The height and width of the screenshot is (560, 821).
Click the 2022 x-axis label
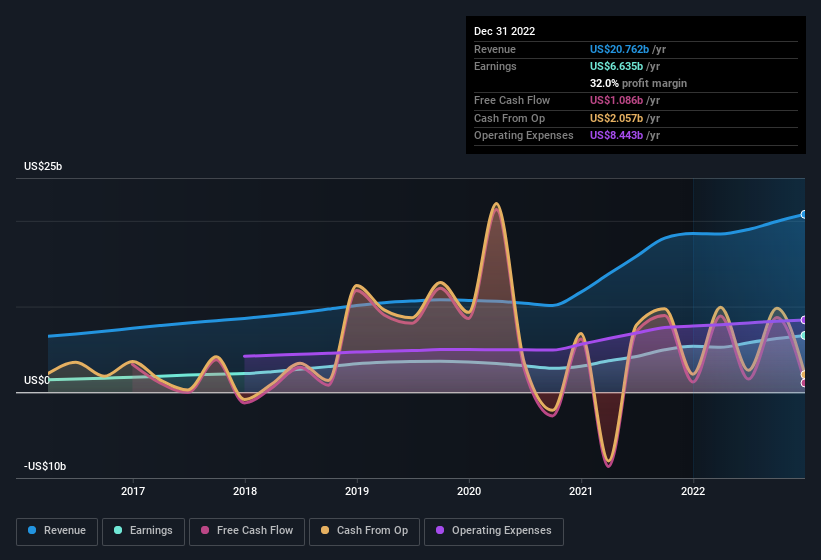693,491
